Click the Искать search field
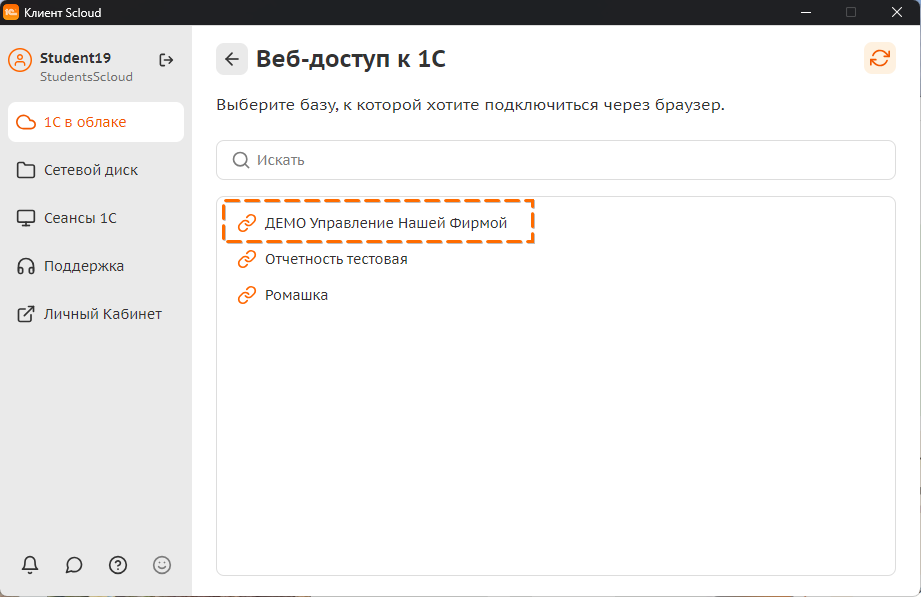The image size is (921, 597). point(556,160)
